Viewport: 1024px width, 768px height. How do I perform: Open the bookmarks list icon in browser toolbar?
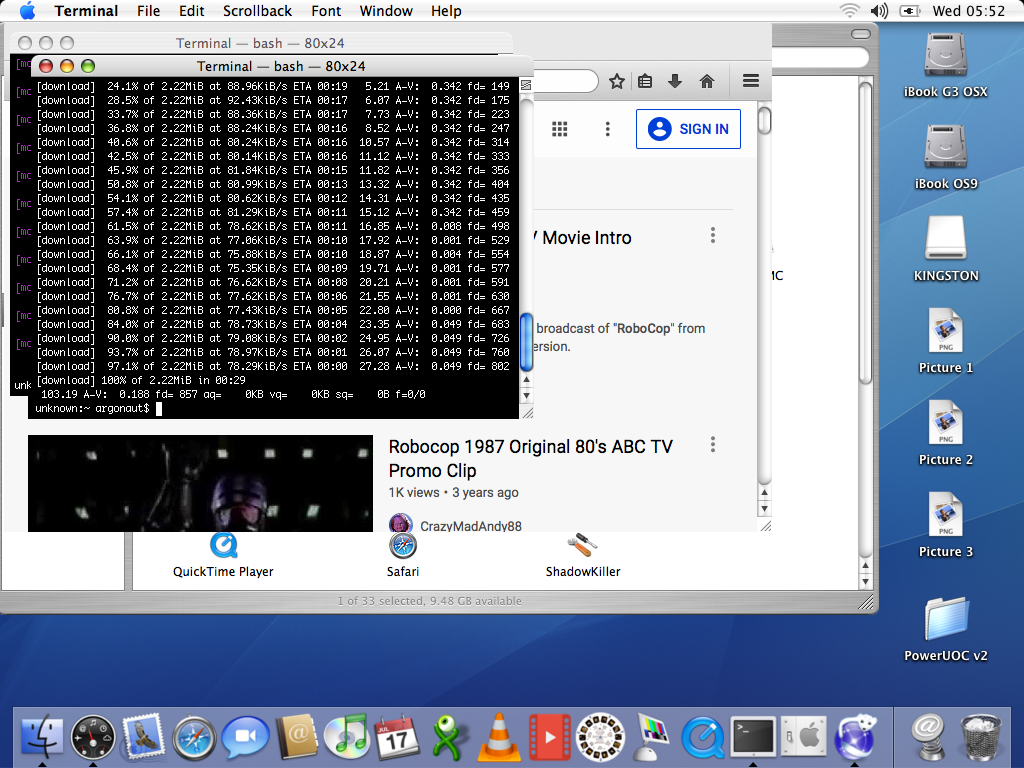[645, 81]
